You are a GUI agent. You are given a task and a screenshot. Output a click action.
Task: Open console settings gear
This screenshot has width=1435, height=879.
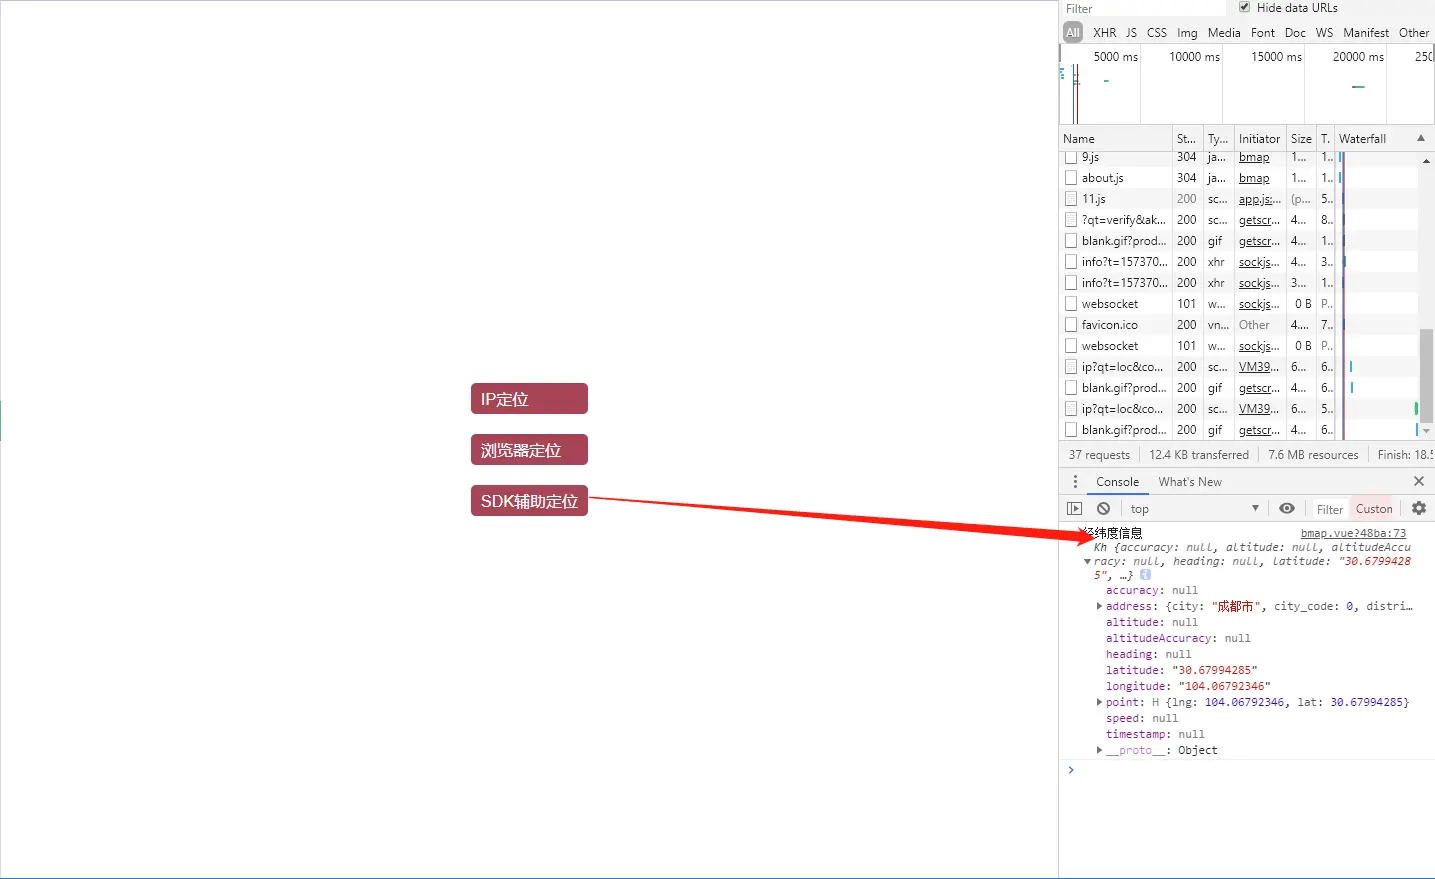(1419, 508)
